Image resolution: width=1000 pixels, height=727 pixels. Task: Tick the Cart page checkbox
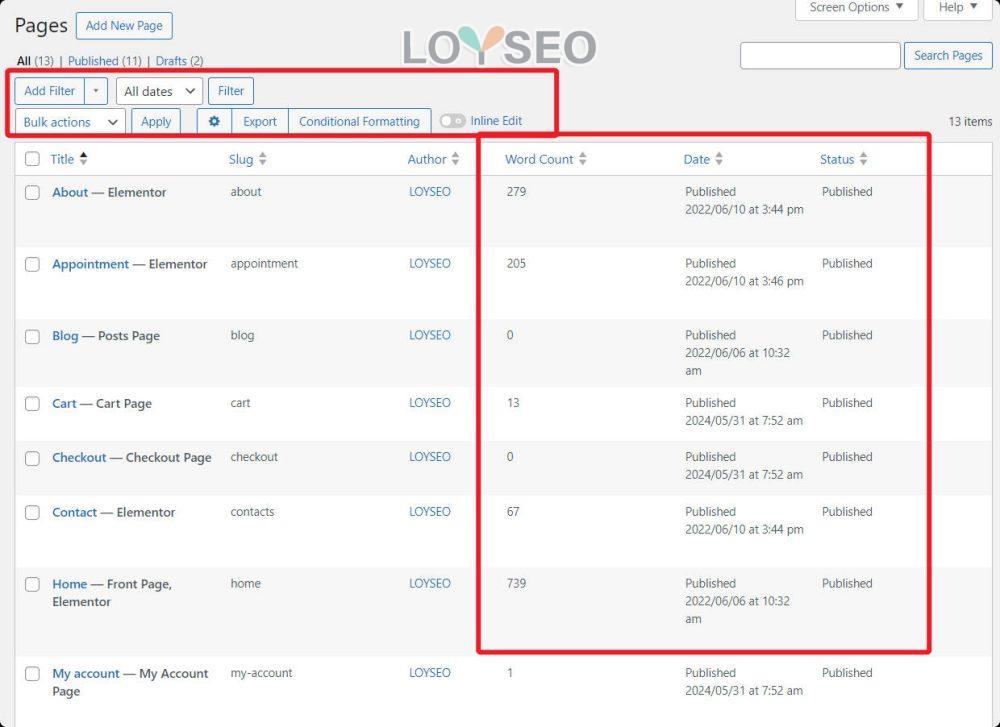pos(32,404)
